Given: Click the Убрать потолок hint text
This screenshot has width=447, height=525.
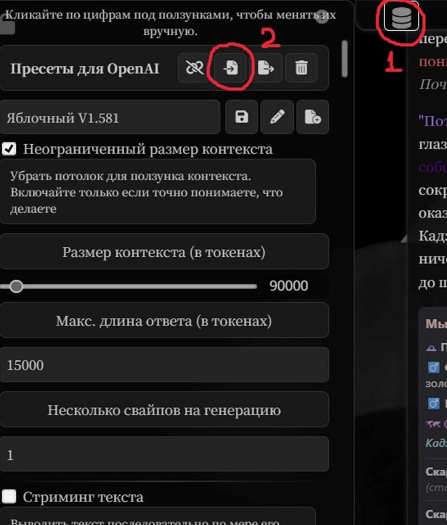Looking at the screenshot, I should point(147,192).
